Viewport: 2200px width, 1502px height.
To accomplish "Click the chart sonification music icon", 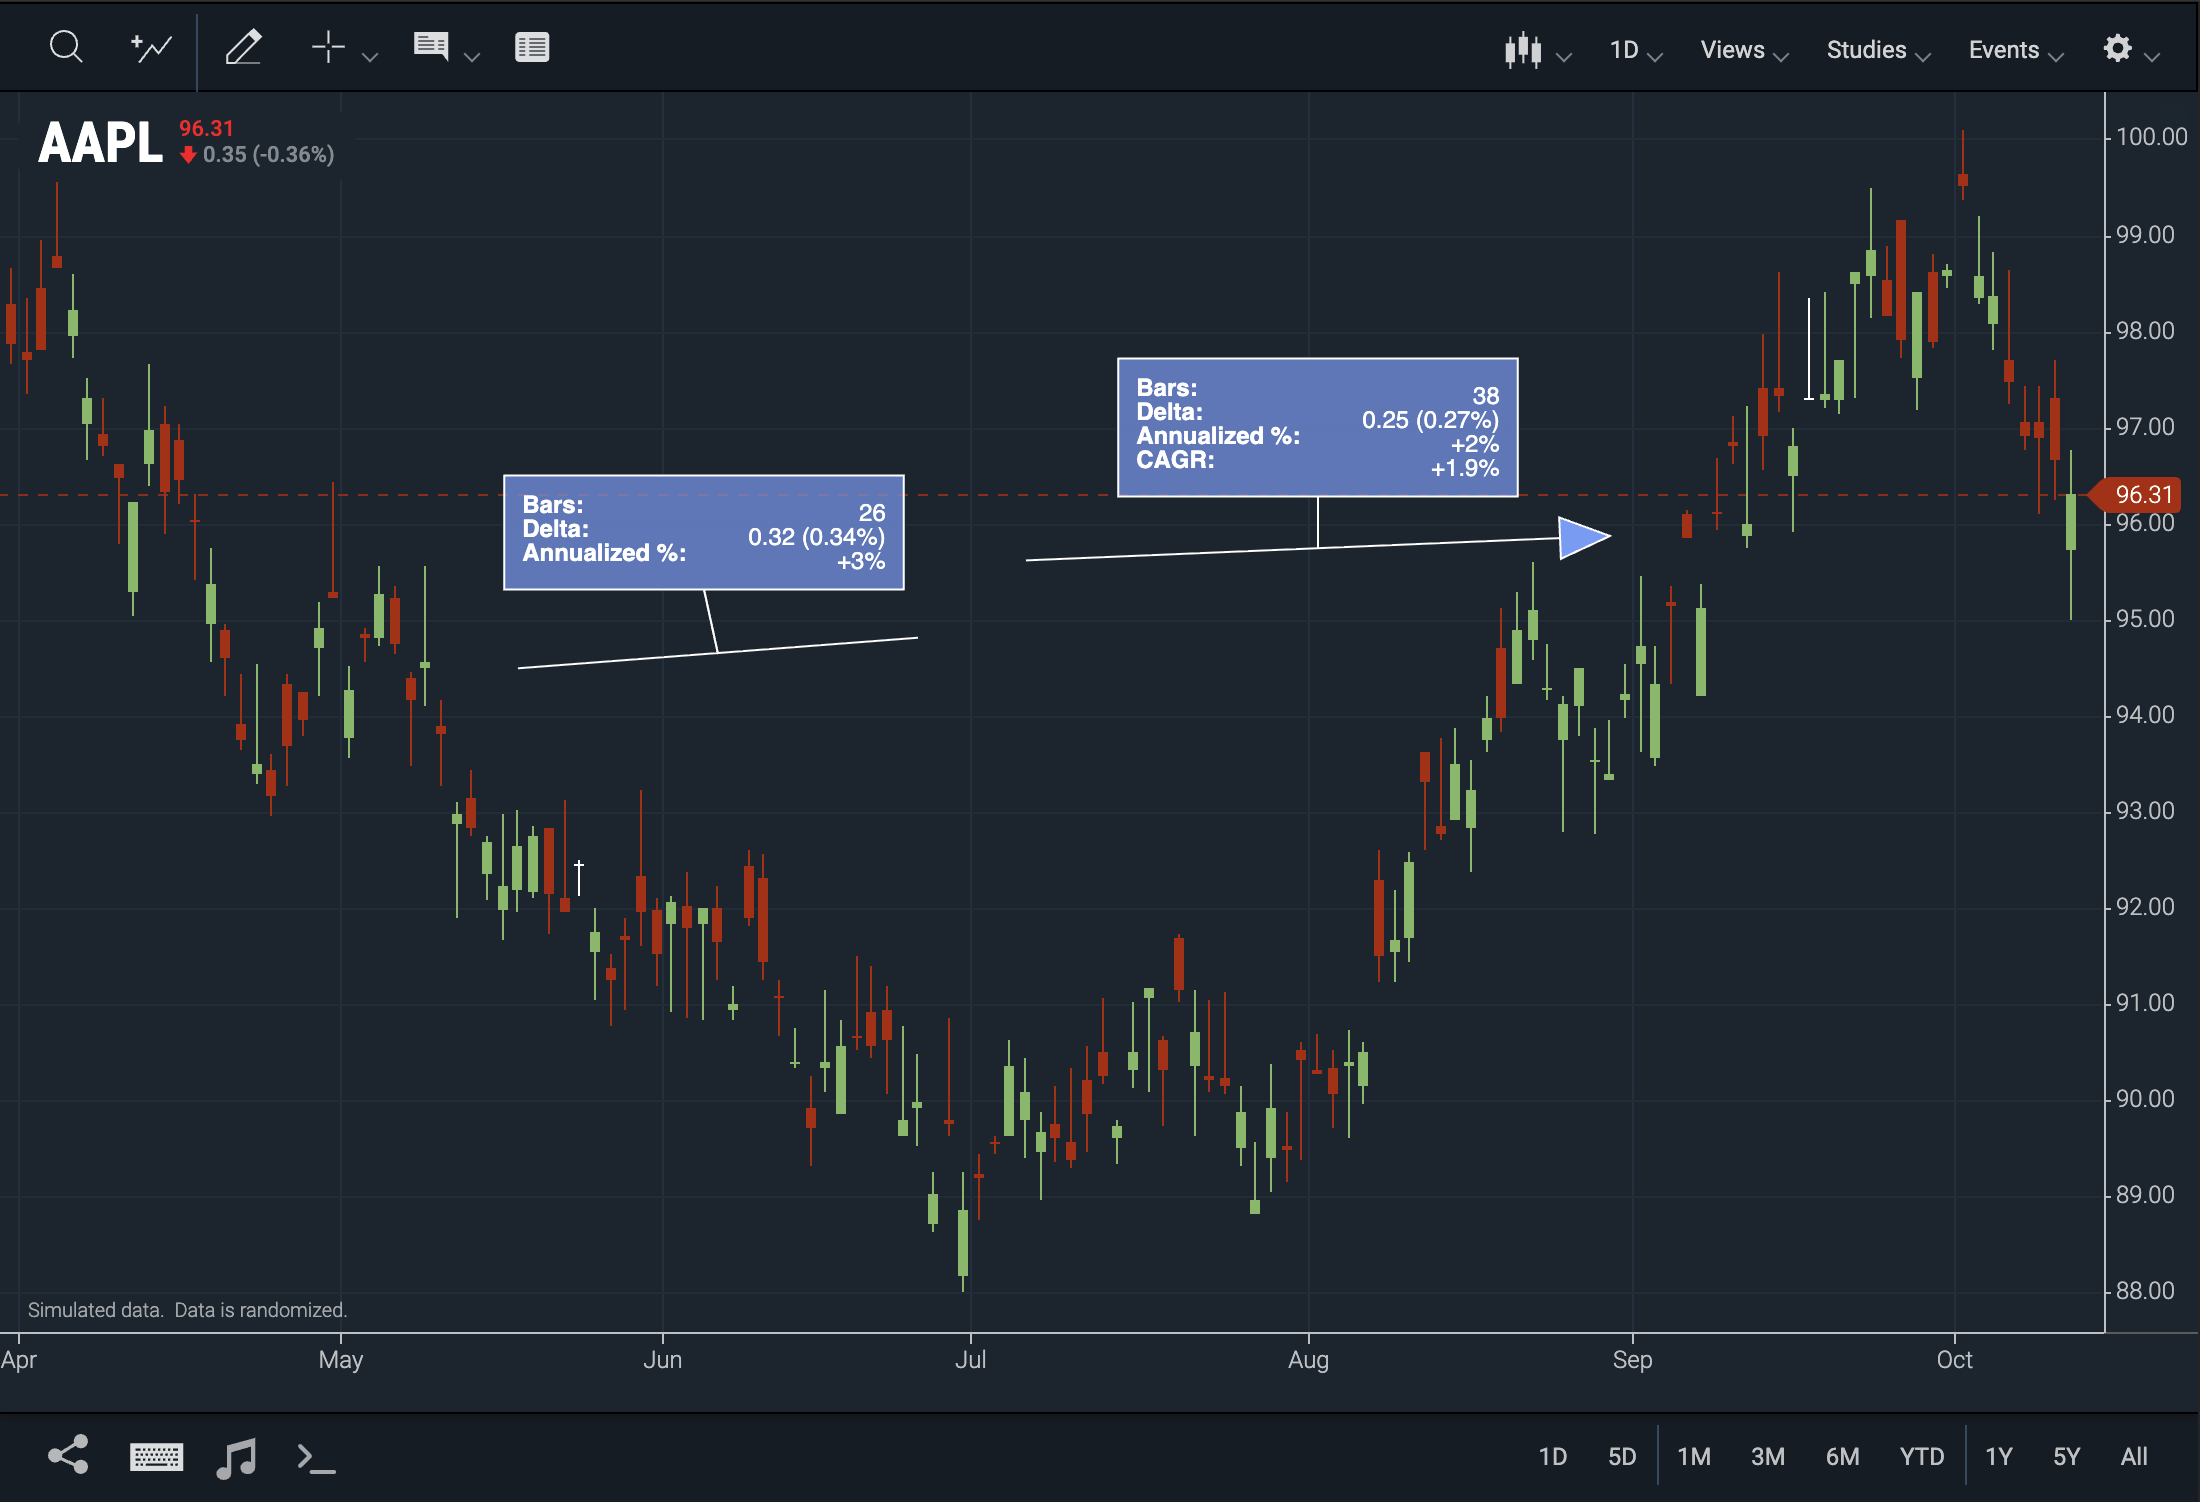I will click(236, 1457).
